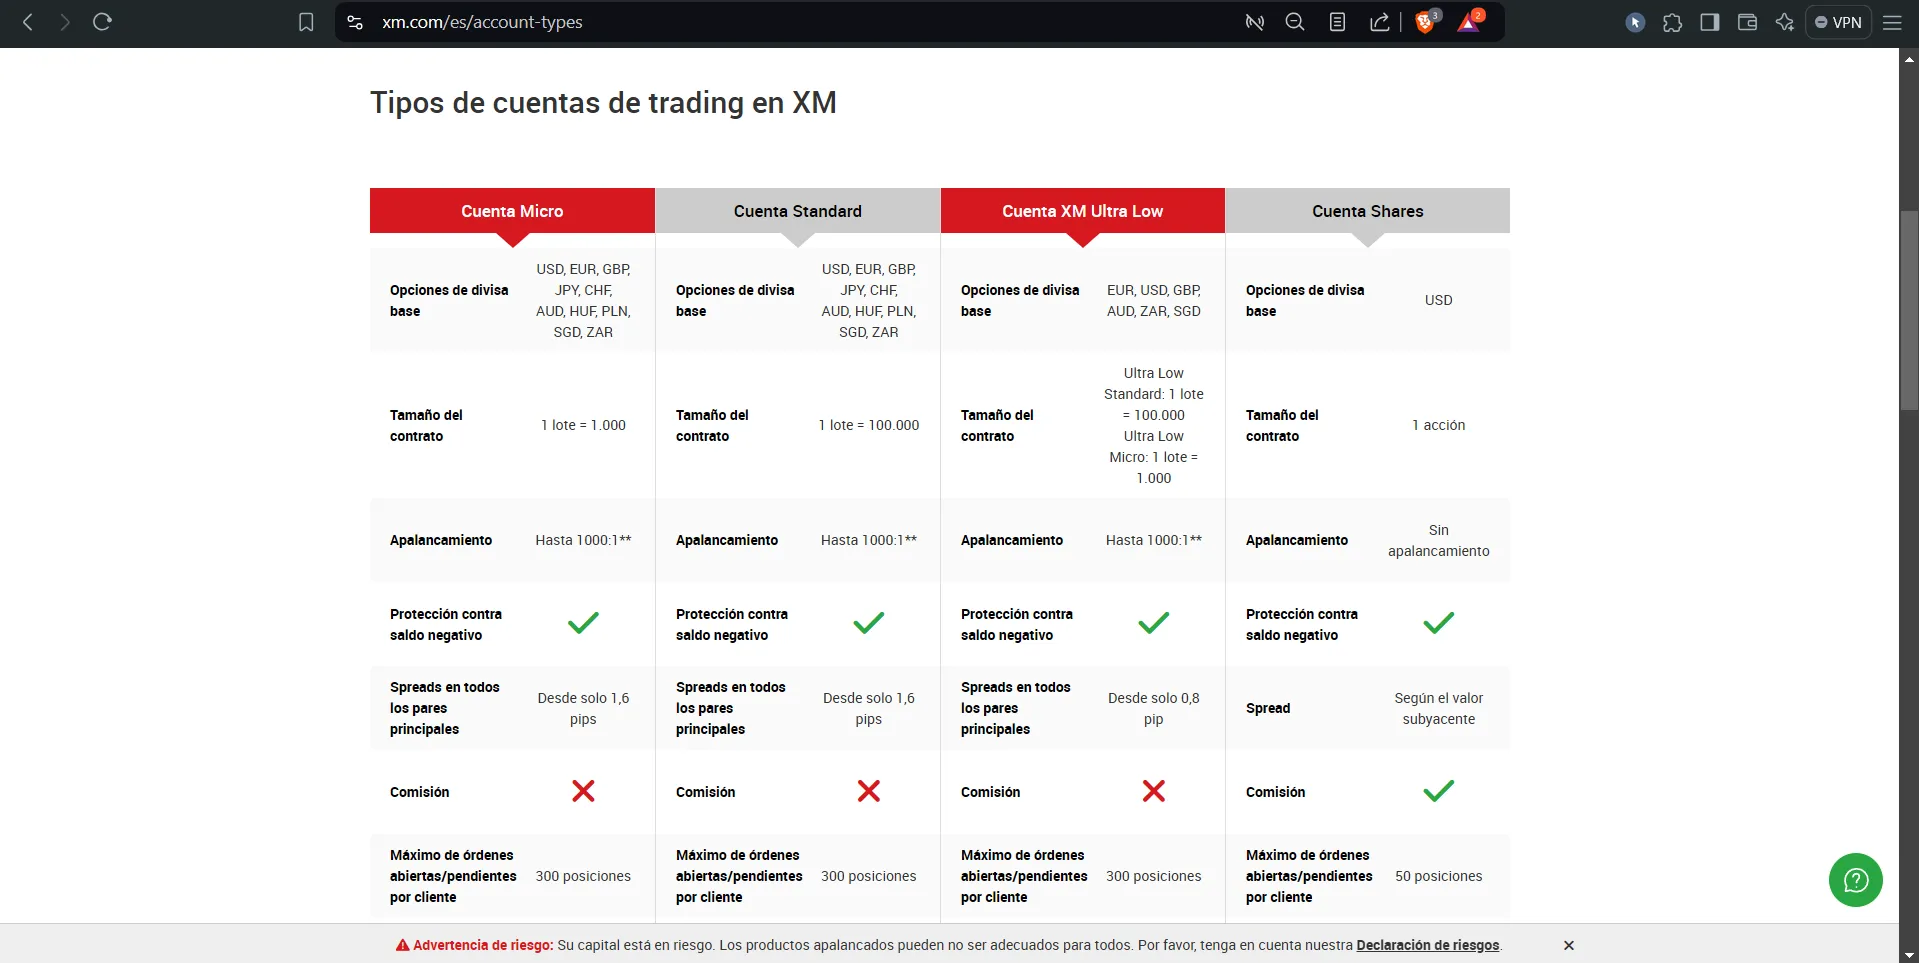This screenshot has width=1919, height=963.
Task: Click the page vertical scrollbar thumb
Action: 1909,310
